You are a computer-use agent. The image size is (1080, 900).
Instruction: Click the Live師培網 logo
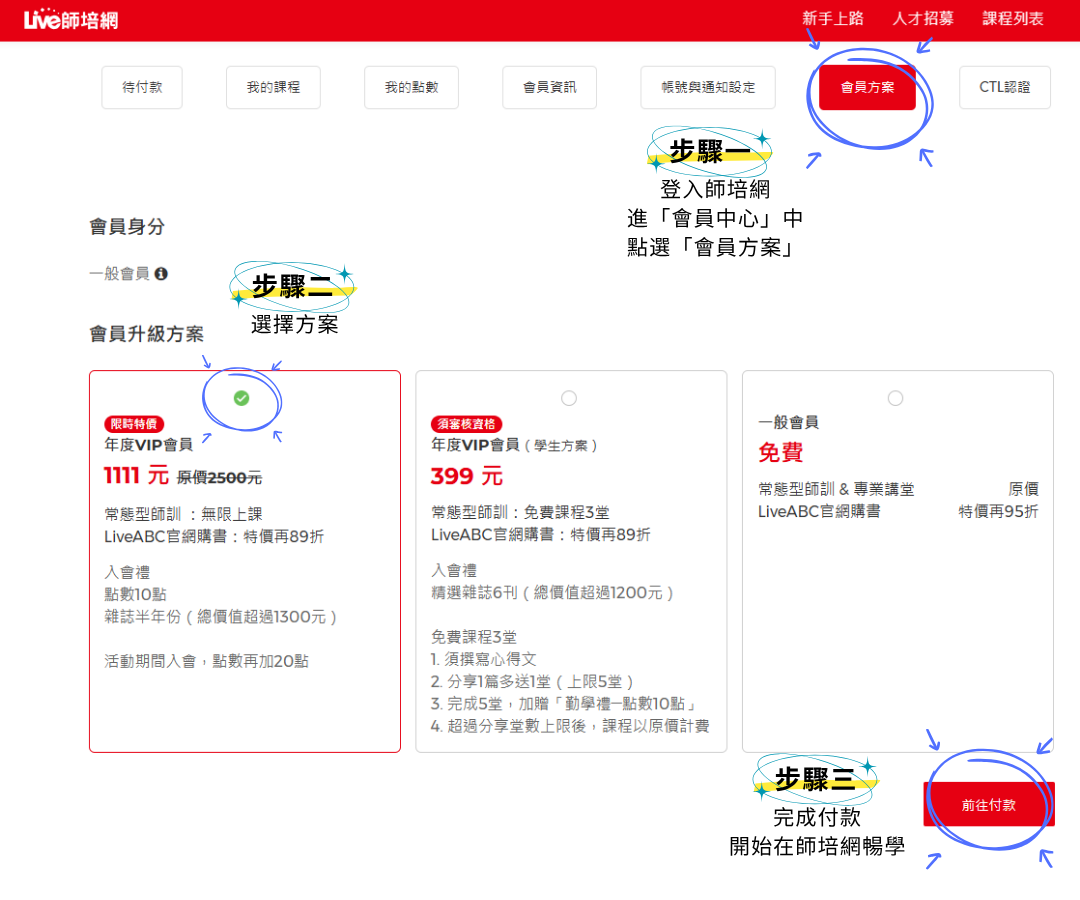coord(70,19)
